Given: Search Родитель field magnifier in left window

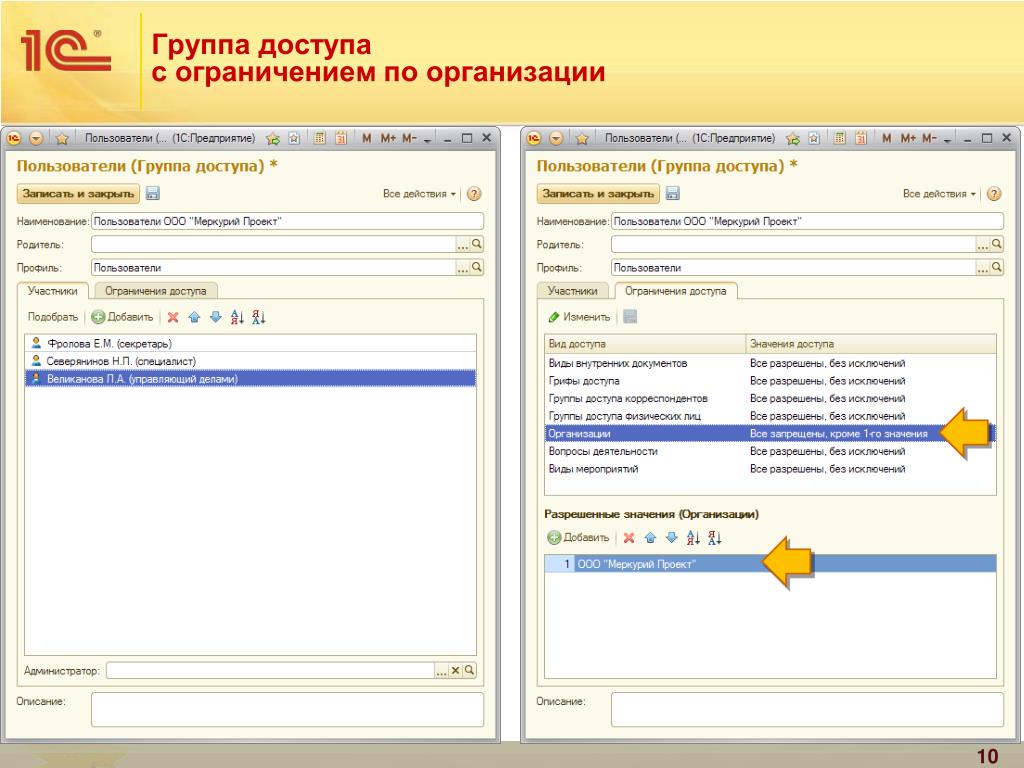Looking at the screenshot, I should point(477,244).
